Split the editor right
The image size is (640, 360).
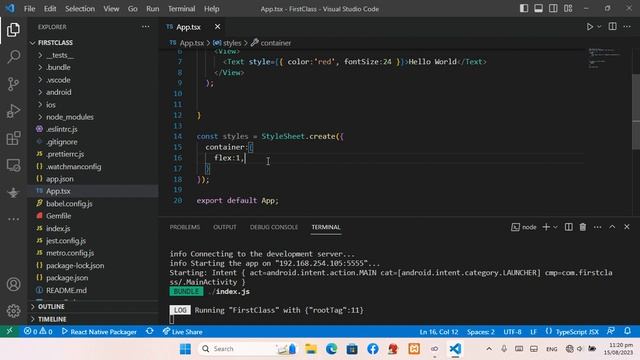(612, 27)
